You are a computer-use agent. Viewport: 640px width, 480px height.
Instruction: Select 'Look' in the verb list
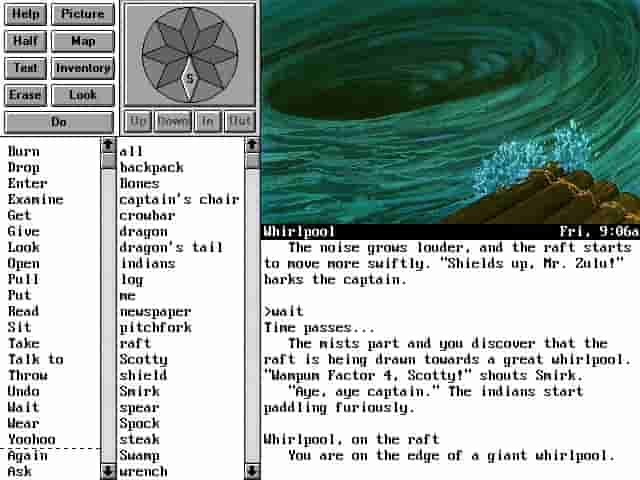click(24, 247)
